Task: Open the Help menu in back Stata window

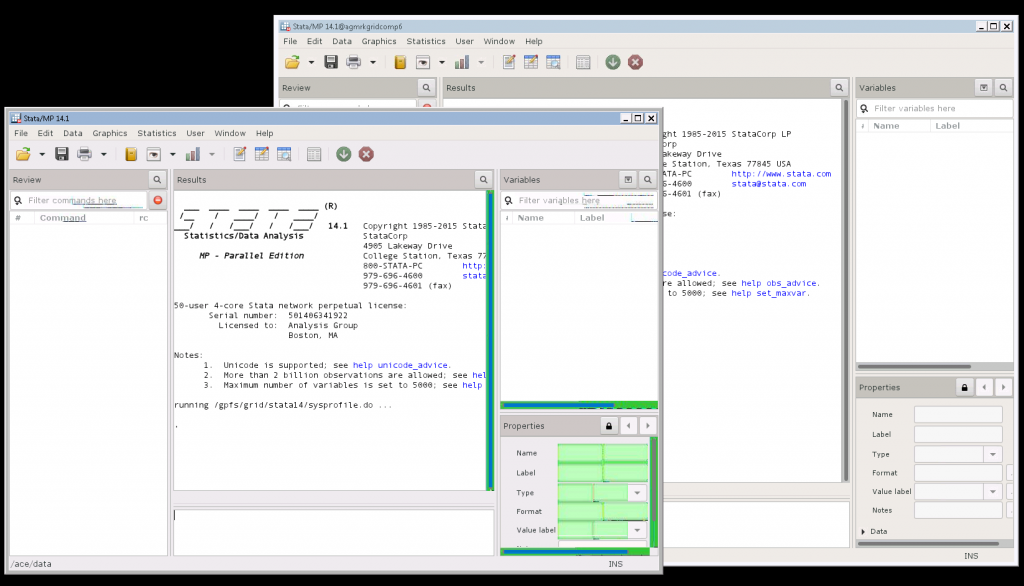Action: [x=534, y=41]
